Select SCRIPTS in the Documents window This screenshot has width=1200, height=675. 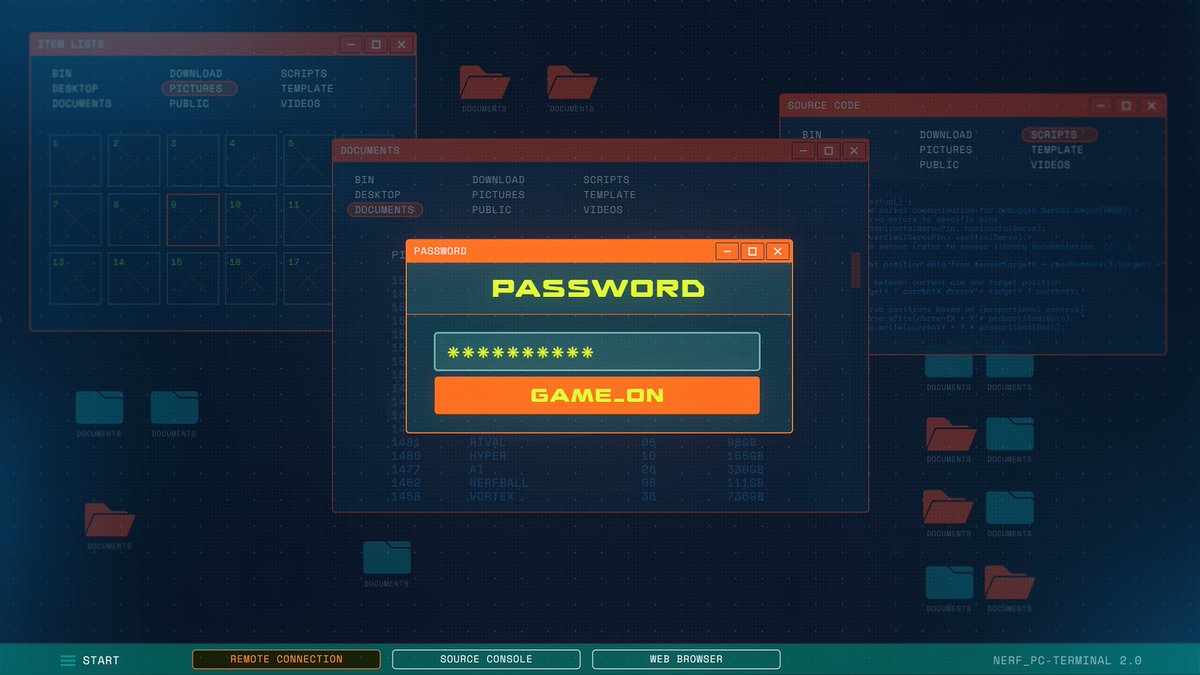point(607,180)
